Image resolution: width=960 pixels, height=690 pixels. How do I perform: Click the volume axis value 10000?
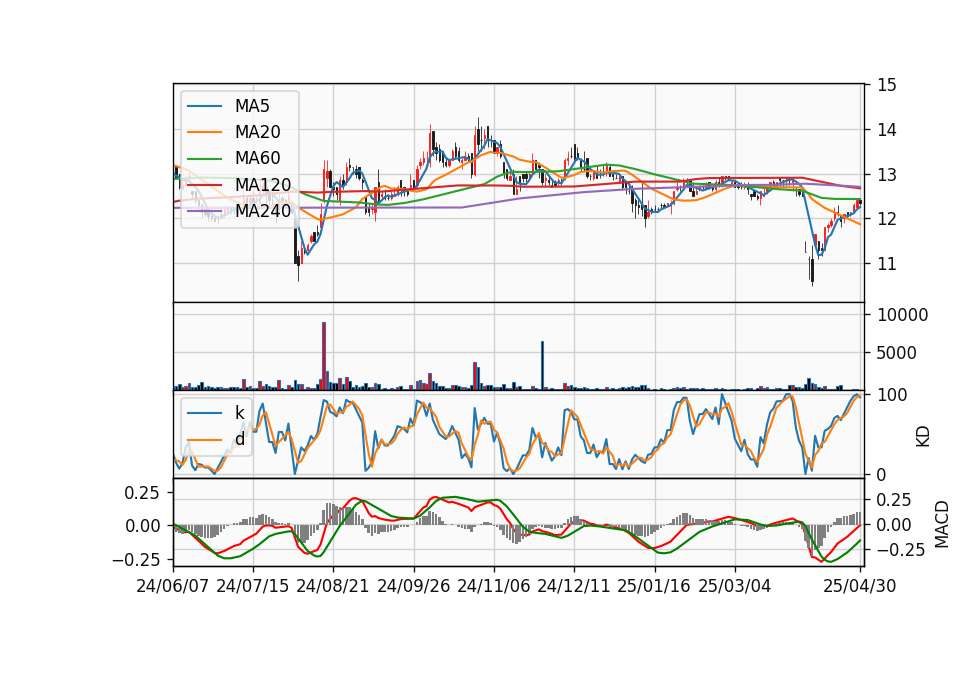[903, 315]
